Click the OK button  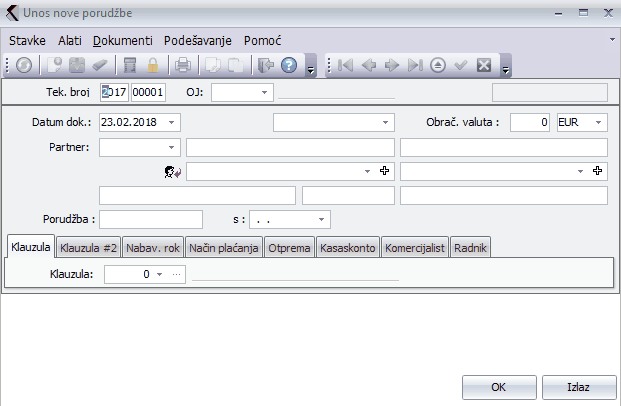pos(498,386)
